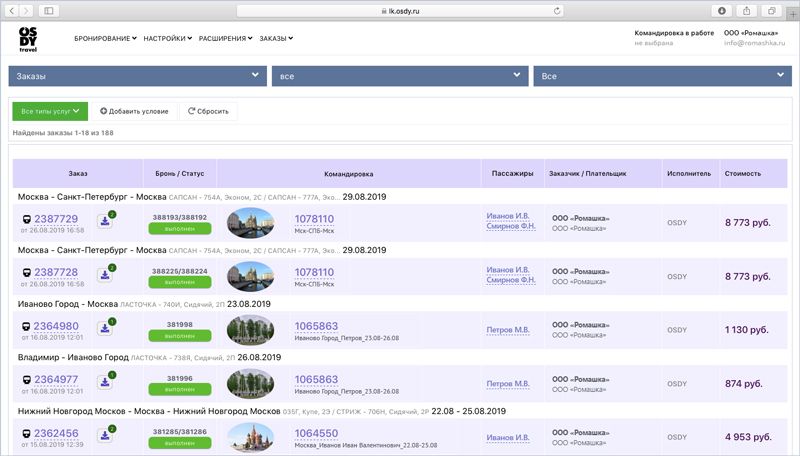Open 'Все типы услуг' green dropdown
The height and width of the screenshot is (456, 800).
50,111
